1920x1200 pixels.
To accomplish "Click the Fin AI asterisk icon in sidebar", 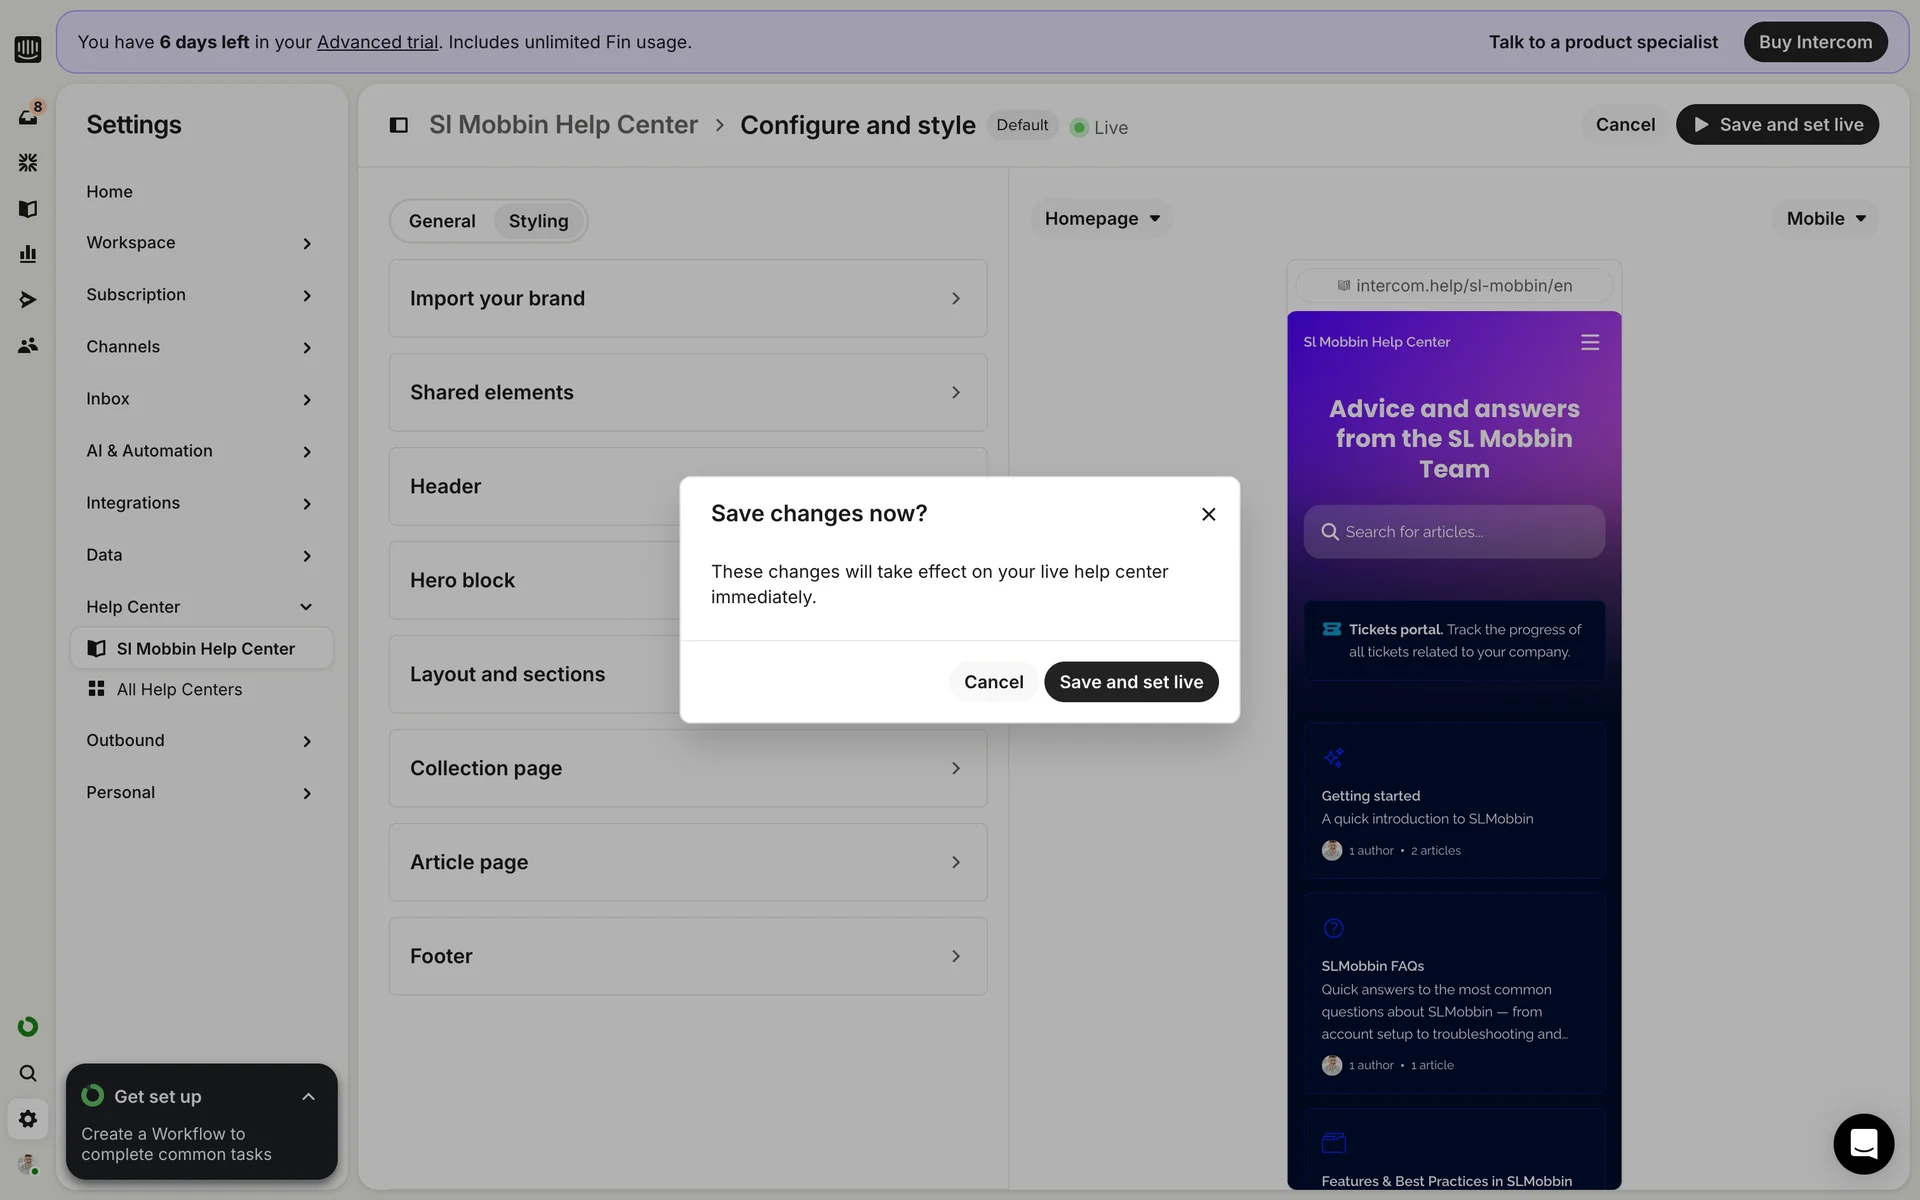I will (x=28, y=162).
